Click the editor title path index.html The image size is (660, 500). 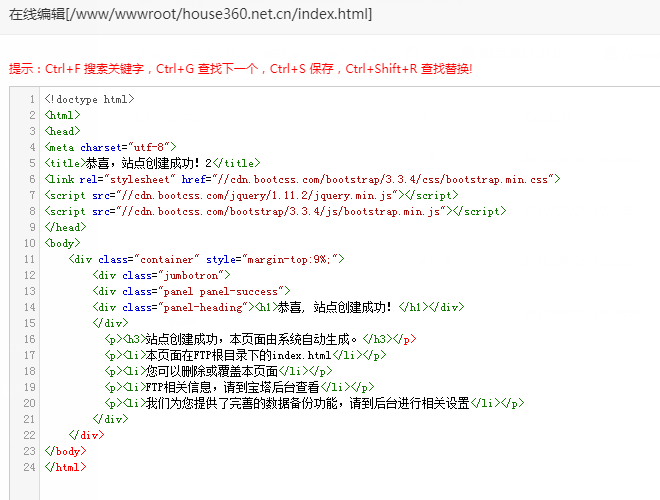[190, 14]
